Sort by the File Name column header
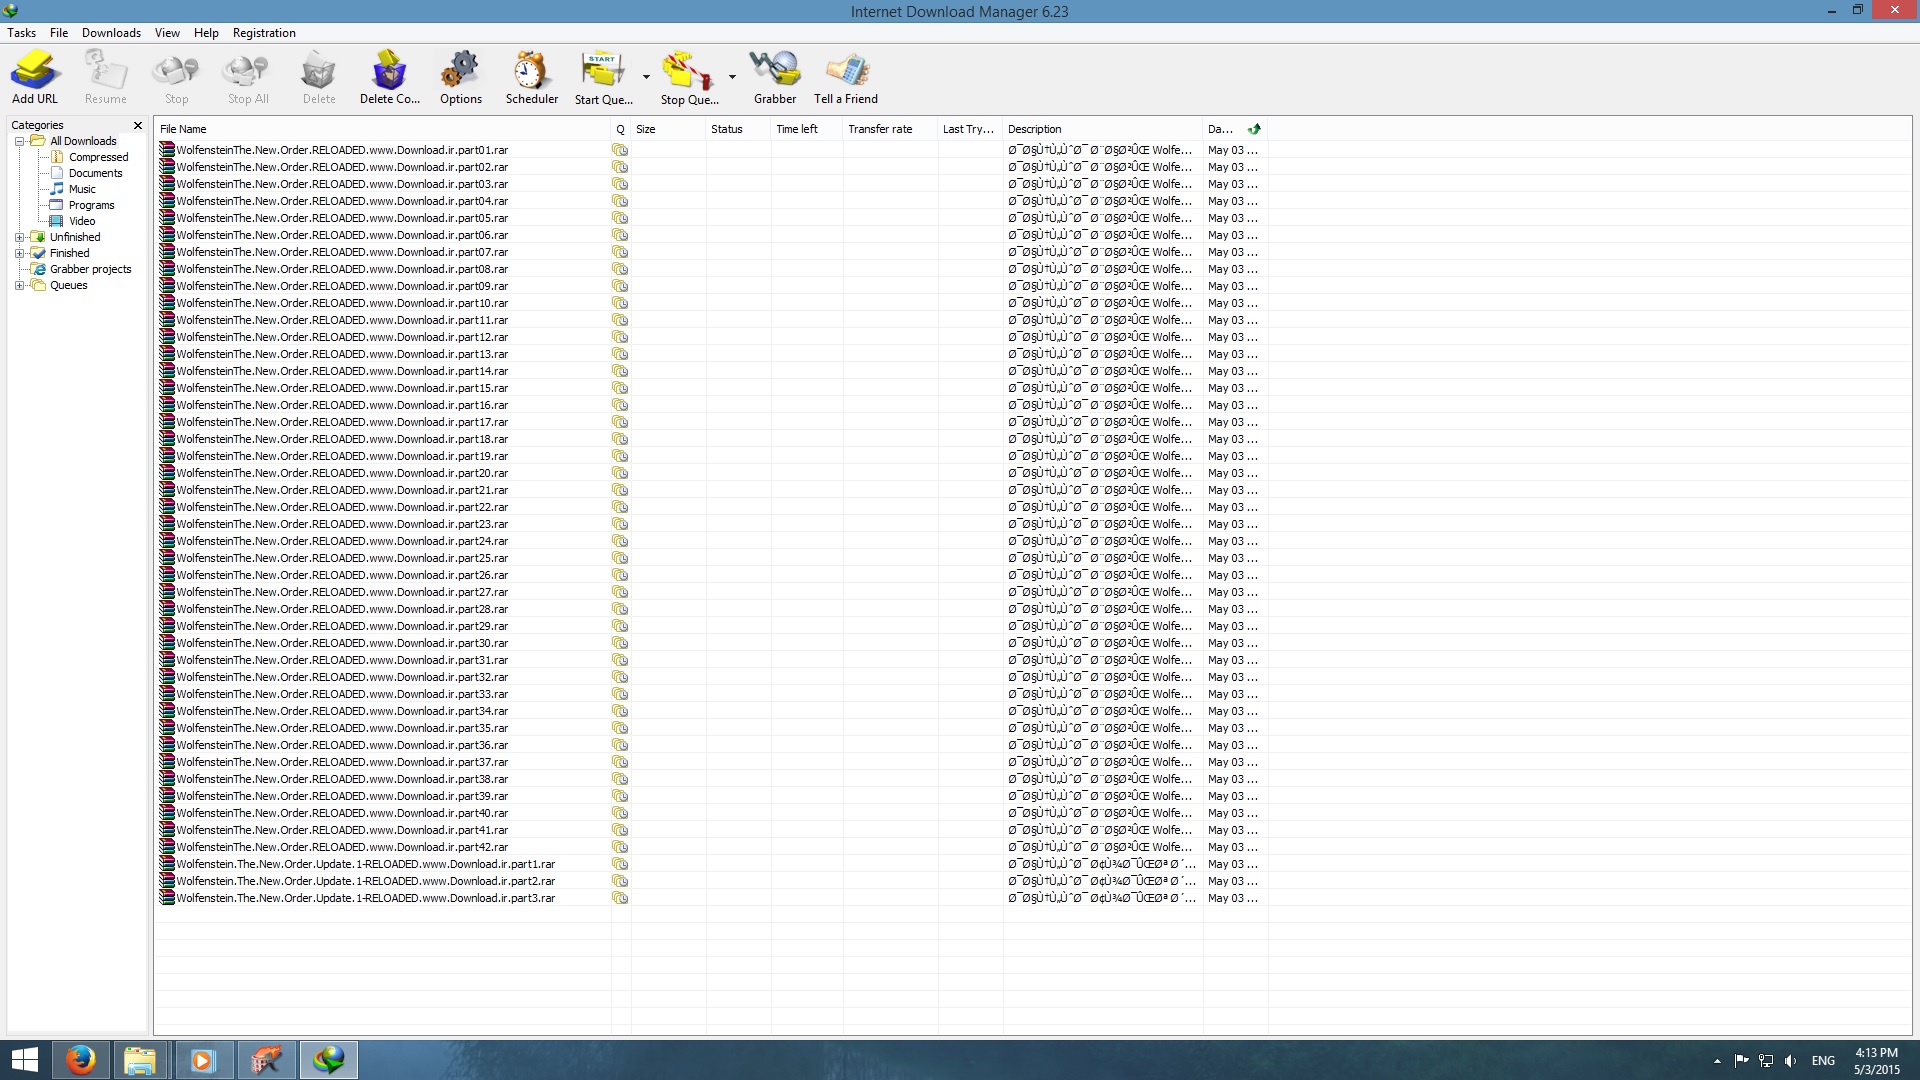The image size is (1920, 1080). click(x=380, y=129)
